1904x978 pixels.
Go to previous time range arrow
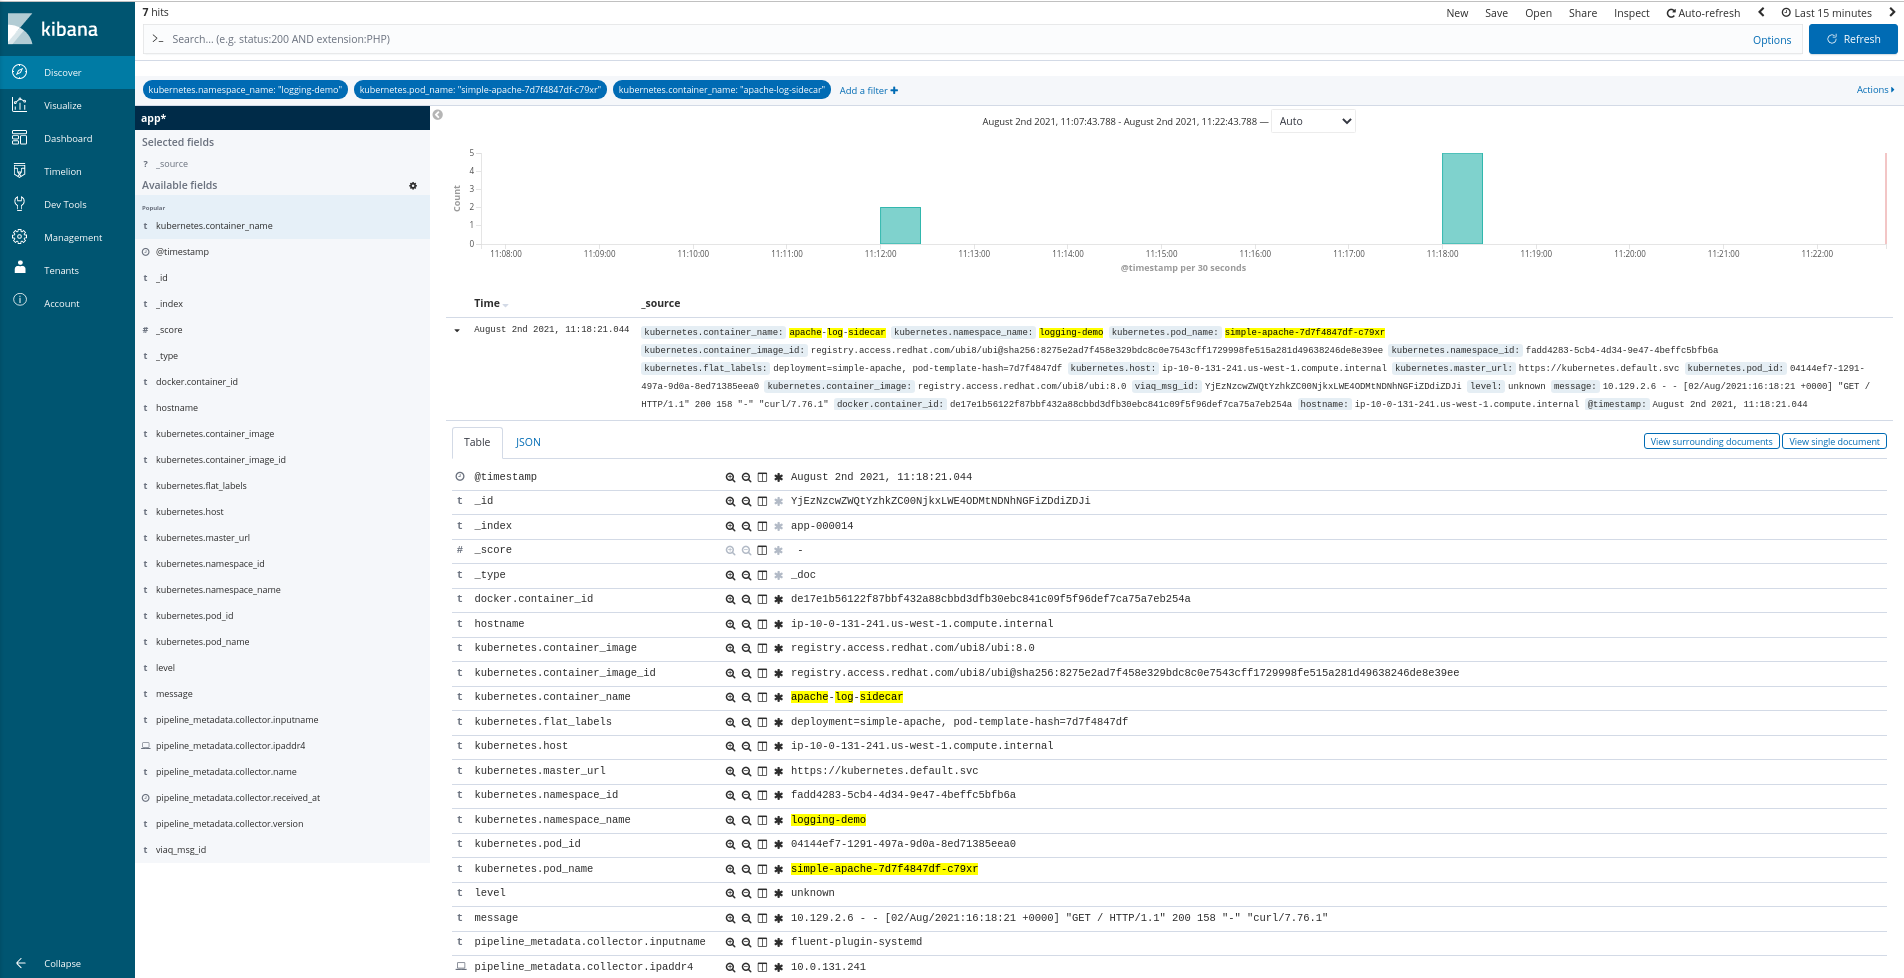coord(1761,13)
